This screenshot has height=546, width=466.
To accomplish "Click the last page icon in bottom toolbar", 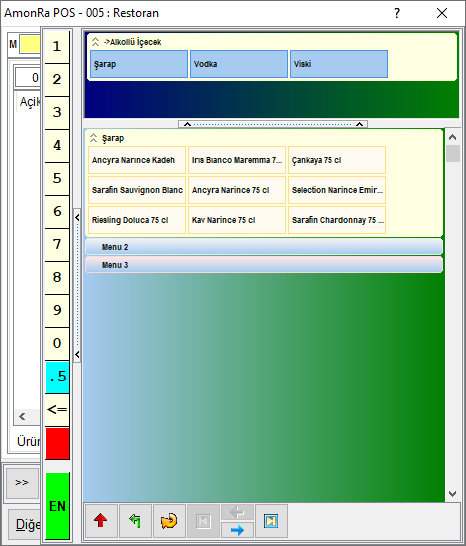I will point(271,521).
